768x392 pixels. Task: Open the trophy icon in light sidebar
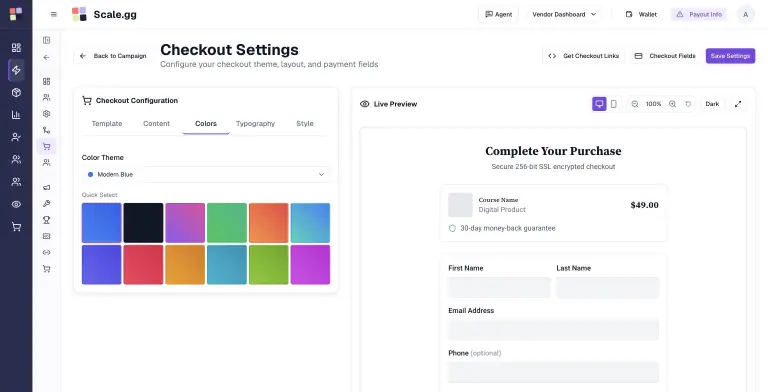click(47, 220)
